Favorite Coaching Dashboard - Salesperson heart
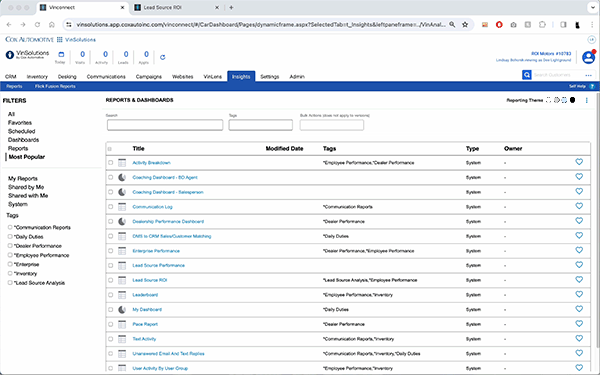Screen dimensions: 600x375 [x=579, y=191]
